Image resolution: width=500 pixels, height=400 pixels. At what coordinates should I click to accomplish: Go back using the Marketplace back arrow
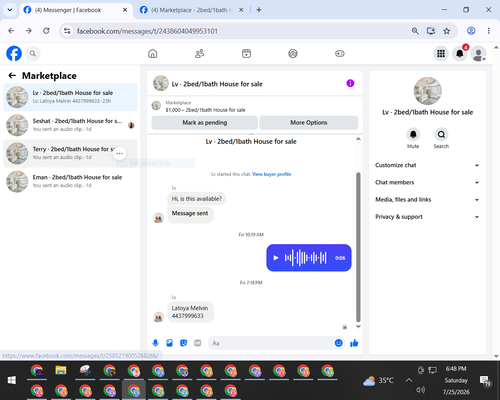[12, 76]
